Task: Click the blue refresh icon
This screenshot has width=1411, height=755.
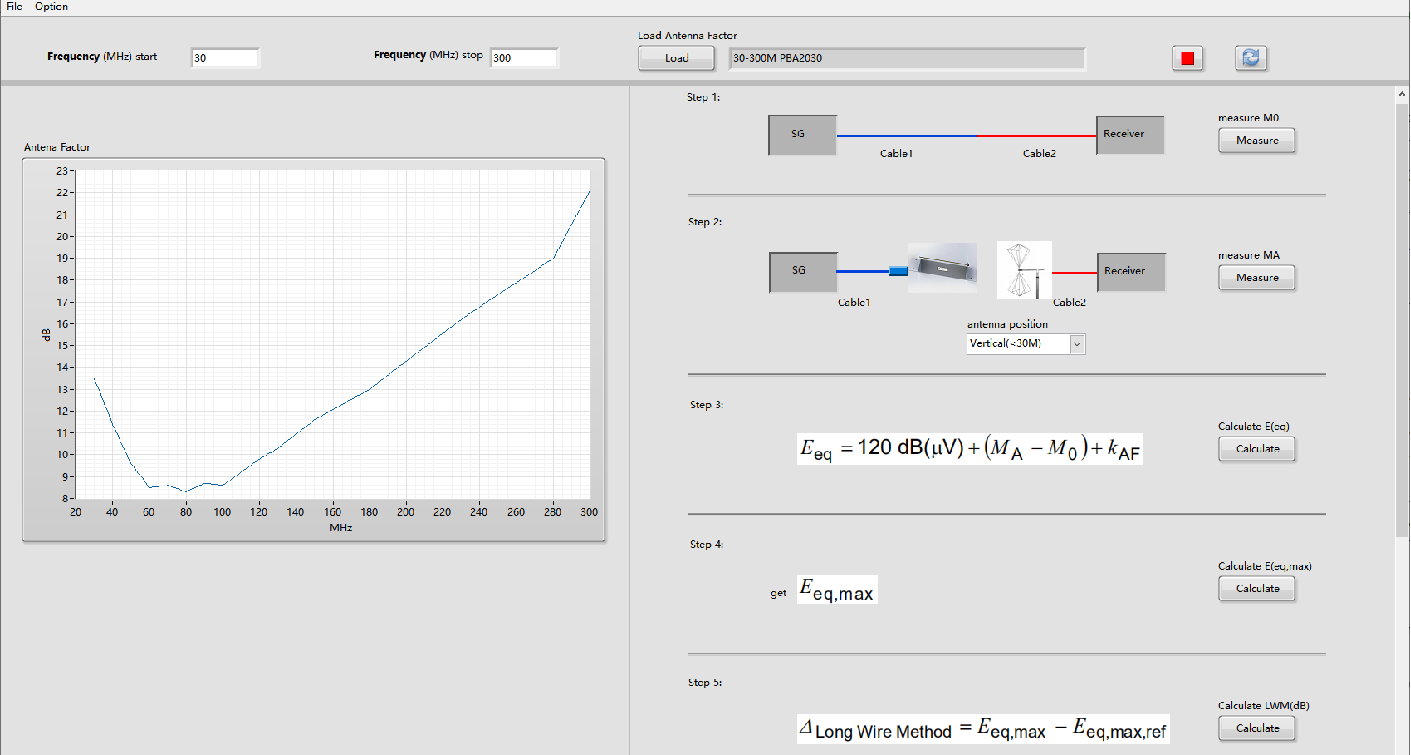Action: [1250, 59]
